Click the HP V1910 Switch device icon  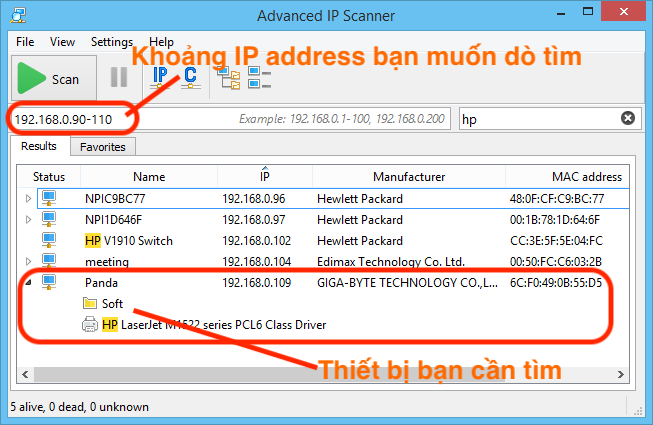click(49, 240)
